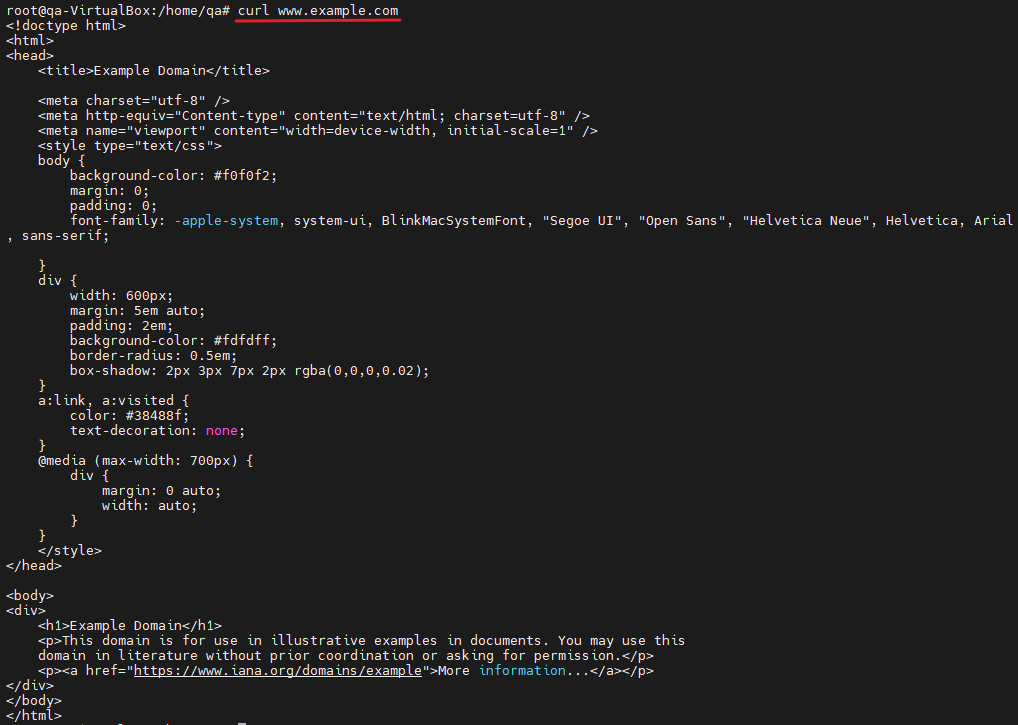Viewport: 1018px width, 725px height.
Task: Click the '<title>Example Domain</title>' line
Action: point(154,70)
